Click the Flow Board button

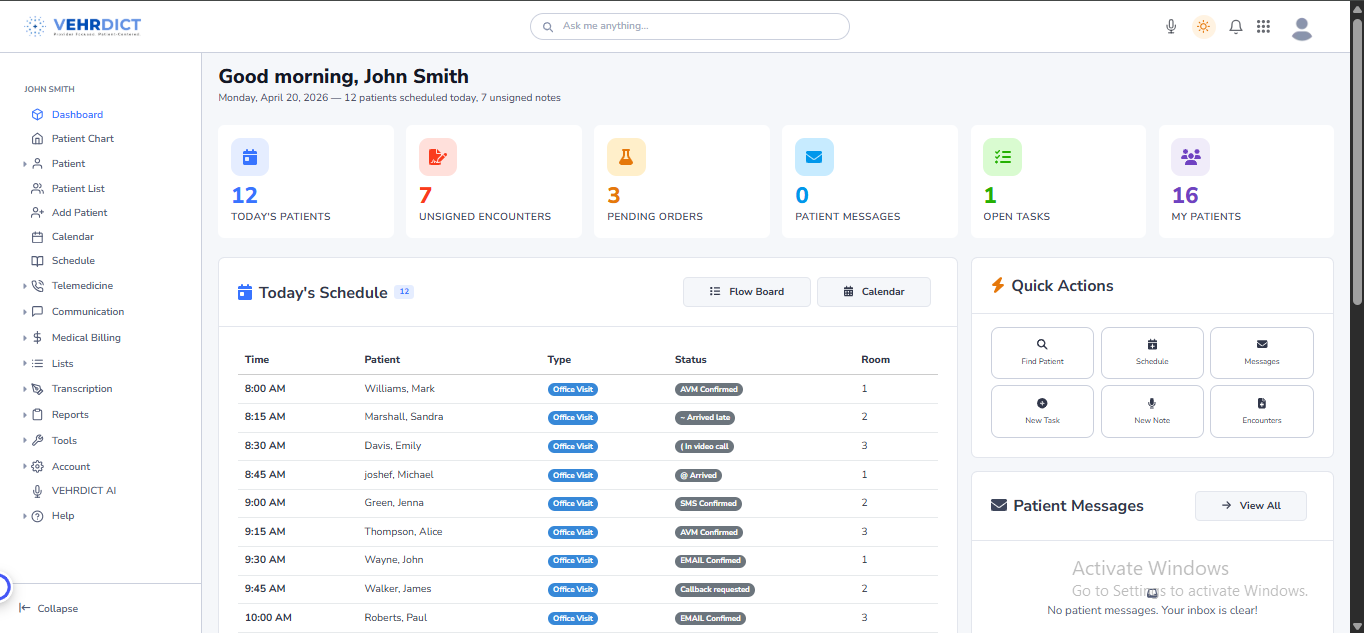746,292
